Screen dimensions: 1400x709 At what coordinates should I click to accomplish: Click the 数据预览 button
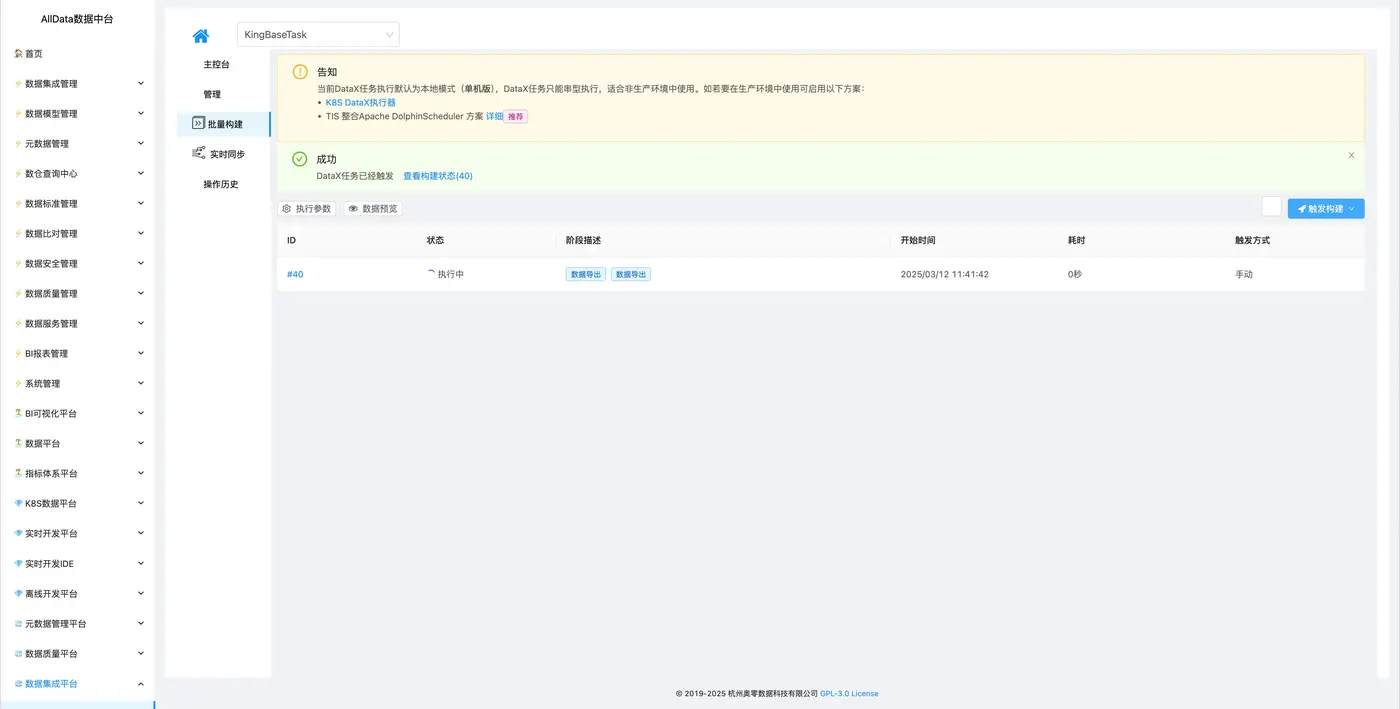[373, 209]
